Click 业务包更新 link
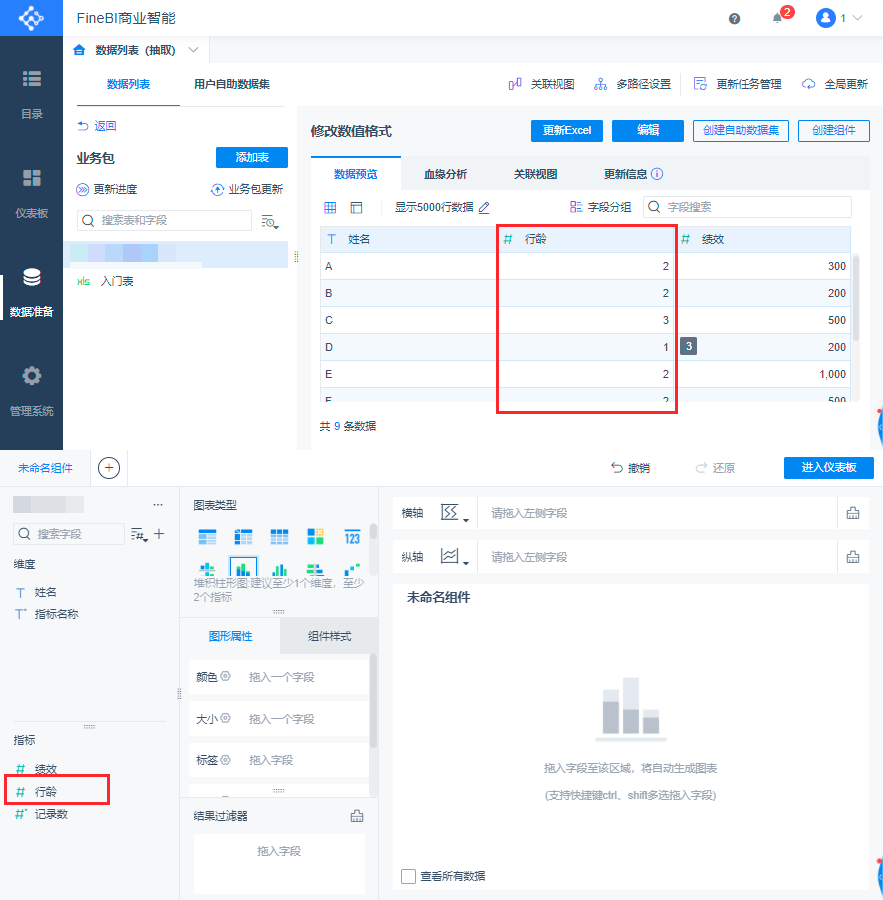The width and height of the screenshot is (883, 900). coord(247,189)
